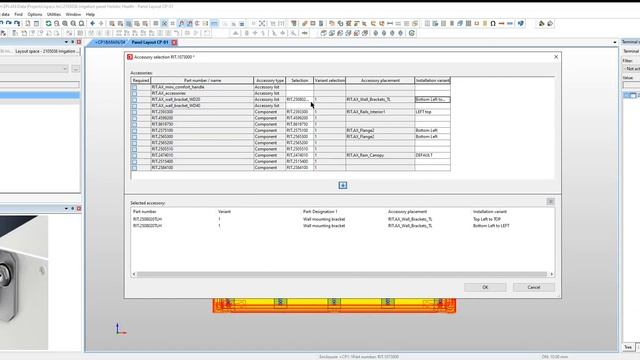The image size is (640, 360).
Task: Open the Options menu
Action: click(35, 14)
